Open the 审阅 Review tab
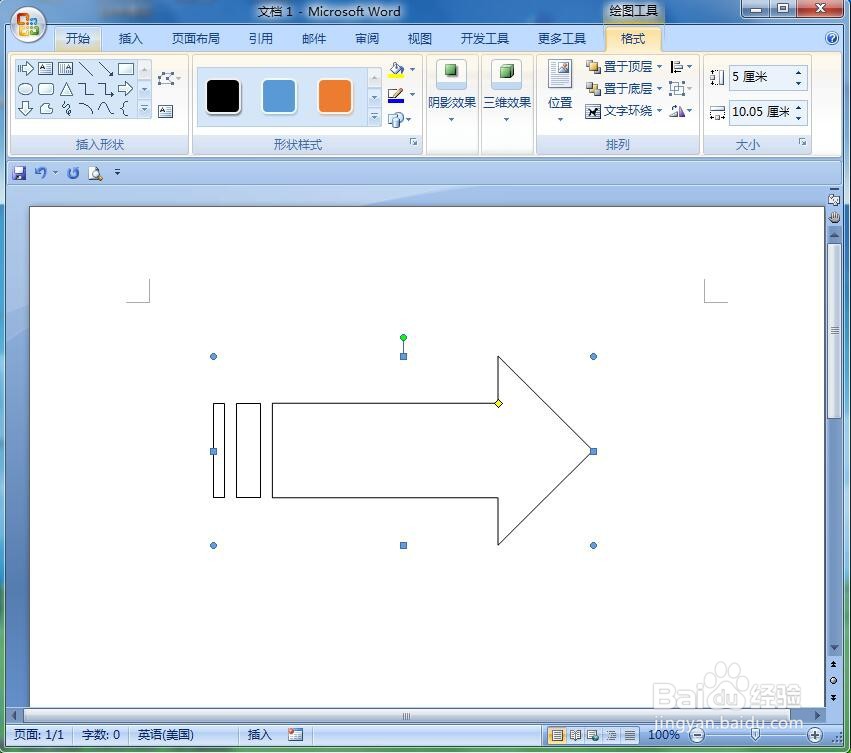The image size is (851, 753). click(x=367, y=39)
